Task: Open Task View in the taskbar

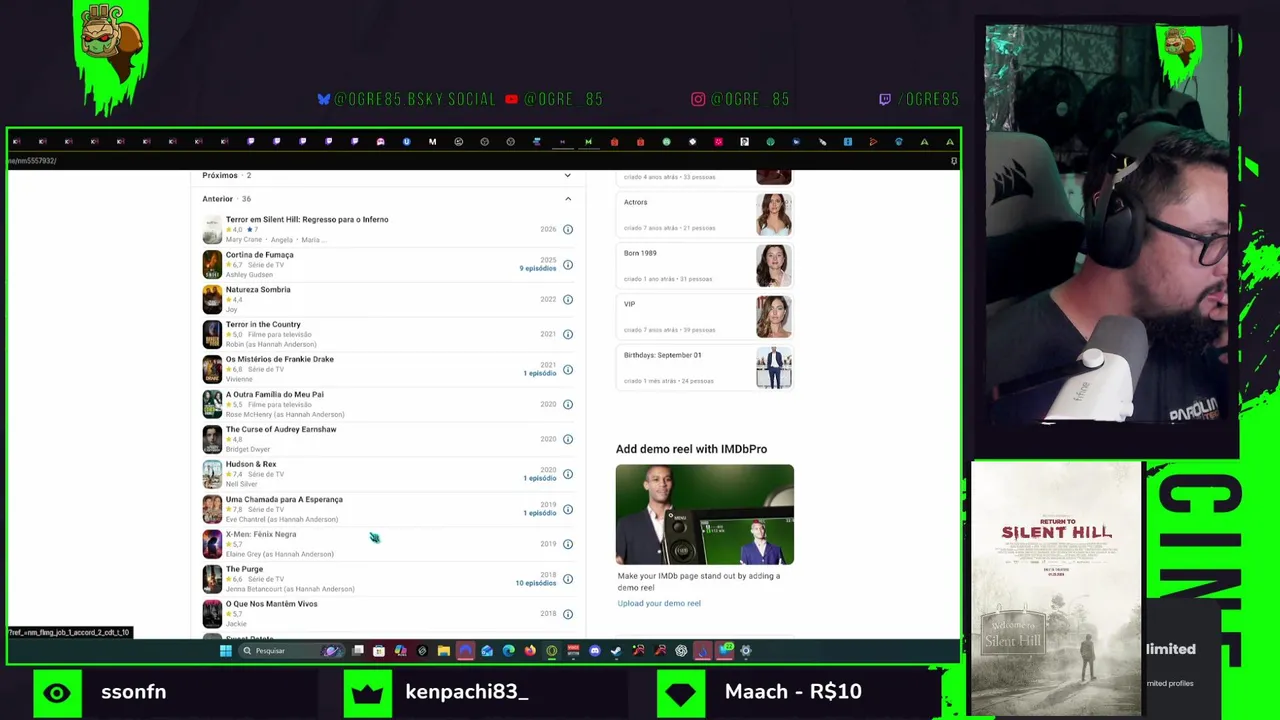Action: [x=357, y=651]
